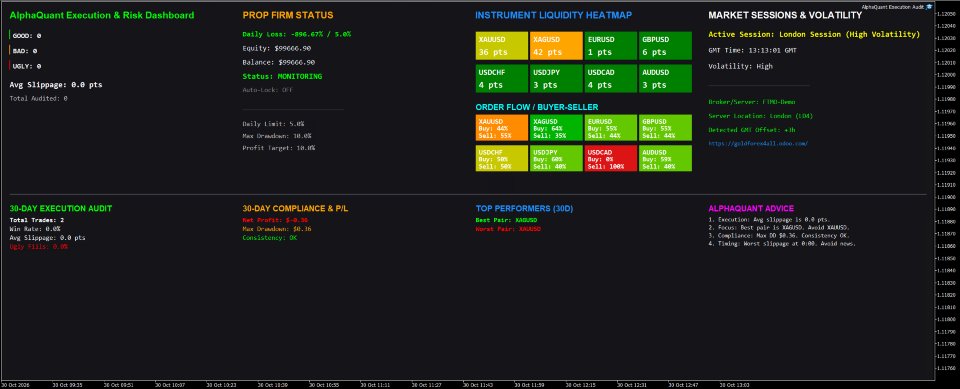
Task: Select the USDCAD 4 pts liquidity tile
Action: [610, 78]
